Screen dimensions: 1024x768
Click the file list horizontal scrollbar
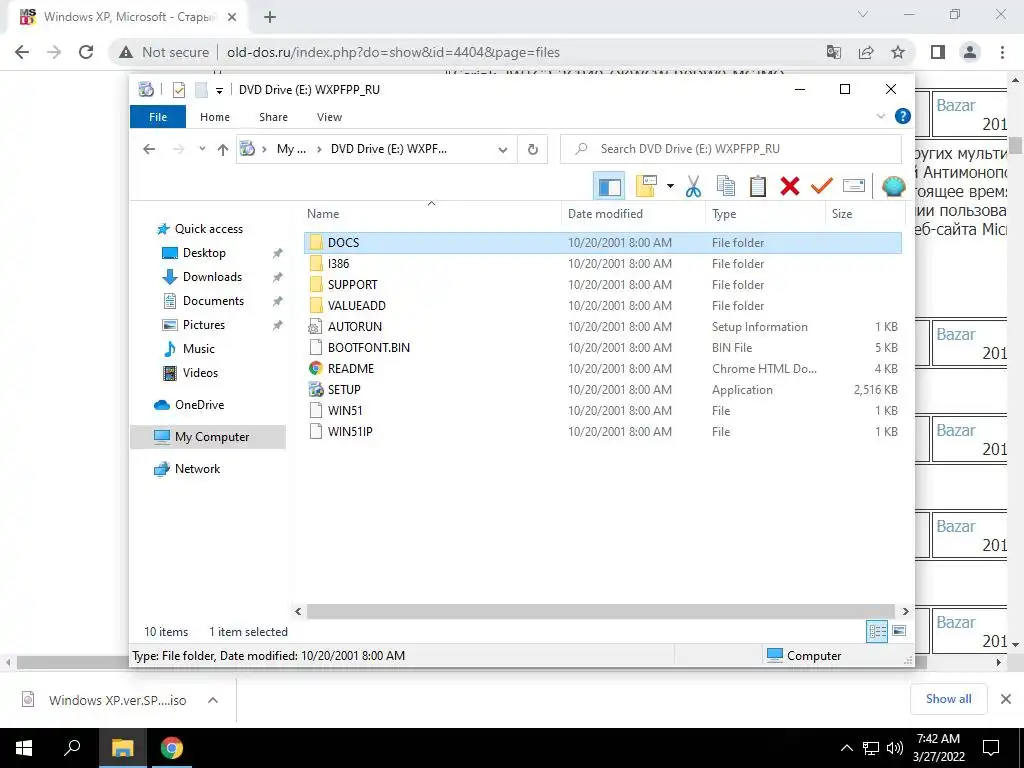click(x=601, y=611)
